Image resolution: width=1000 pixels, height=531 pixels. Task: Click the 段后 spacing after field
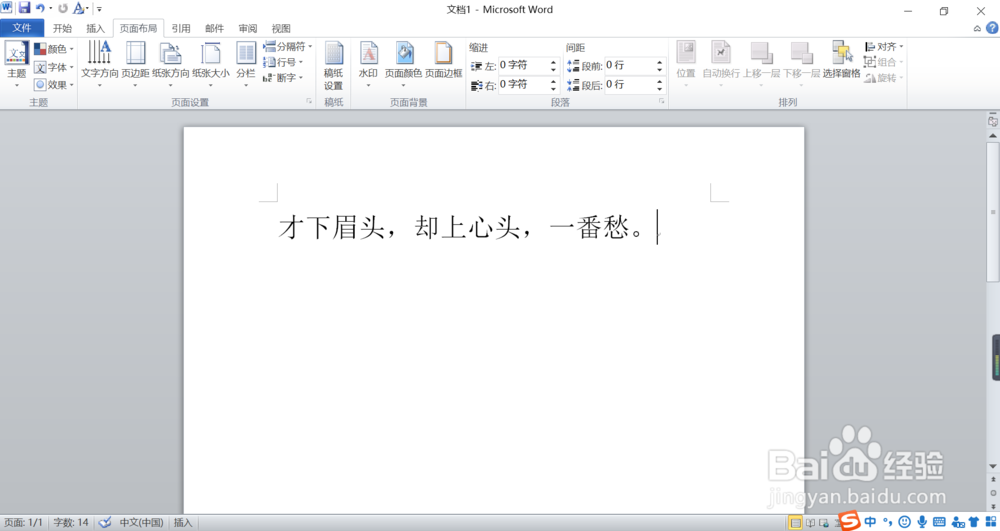click(x=635, y=84)
